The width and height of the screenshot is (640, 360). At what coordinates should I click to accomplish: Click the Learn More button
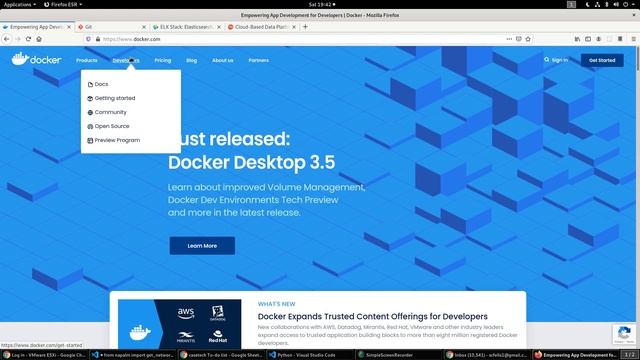pos(202,246)
